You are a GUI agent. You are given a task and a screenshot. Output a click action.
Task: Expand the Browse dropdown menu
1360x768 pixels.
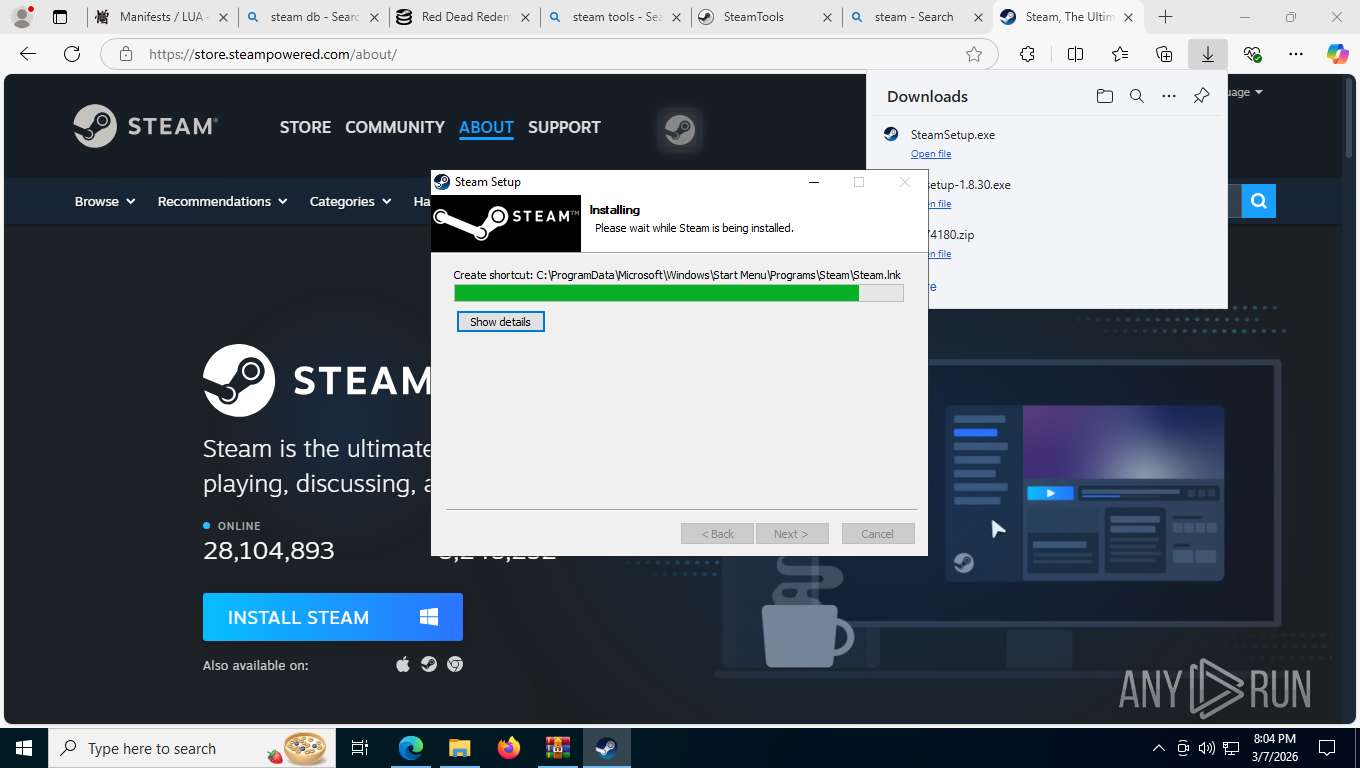tap(105, 201)
